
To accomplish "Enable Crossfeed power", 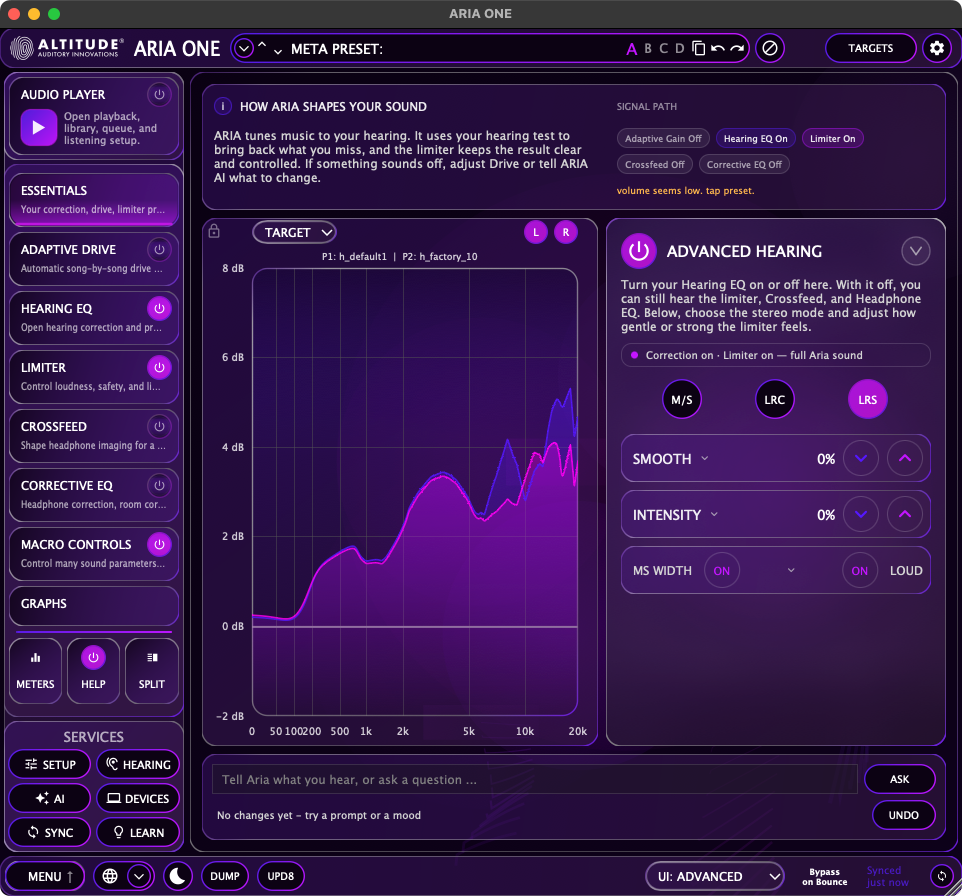I will coord(159,427).
